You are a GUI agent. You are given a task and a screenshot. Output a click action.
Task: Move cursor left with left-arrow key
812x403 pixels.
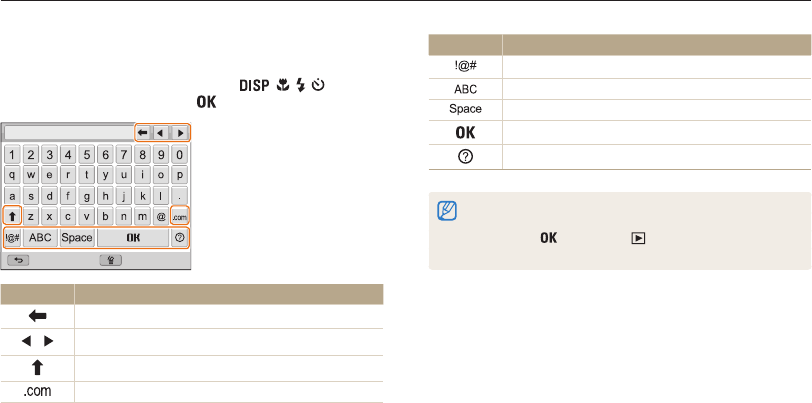161,132
